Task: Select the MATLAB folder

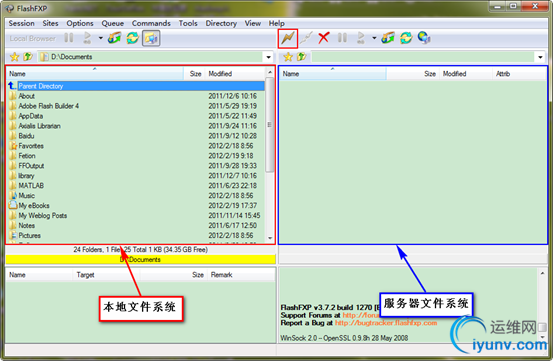Action: pyautogui.click(x=136, y=185)
